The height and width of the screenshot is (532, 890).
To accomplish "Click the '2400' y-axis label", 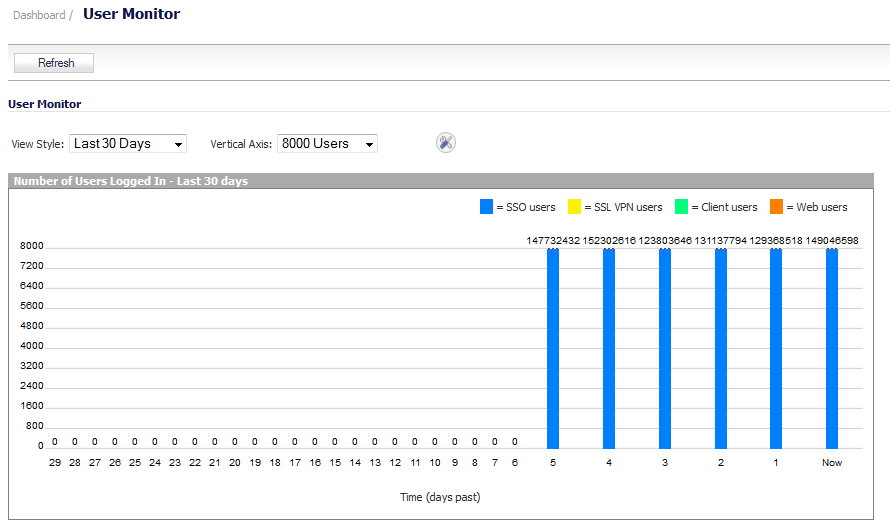I will point(32,386).
